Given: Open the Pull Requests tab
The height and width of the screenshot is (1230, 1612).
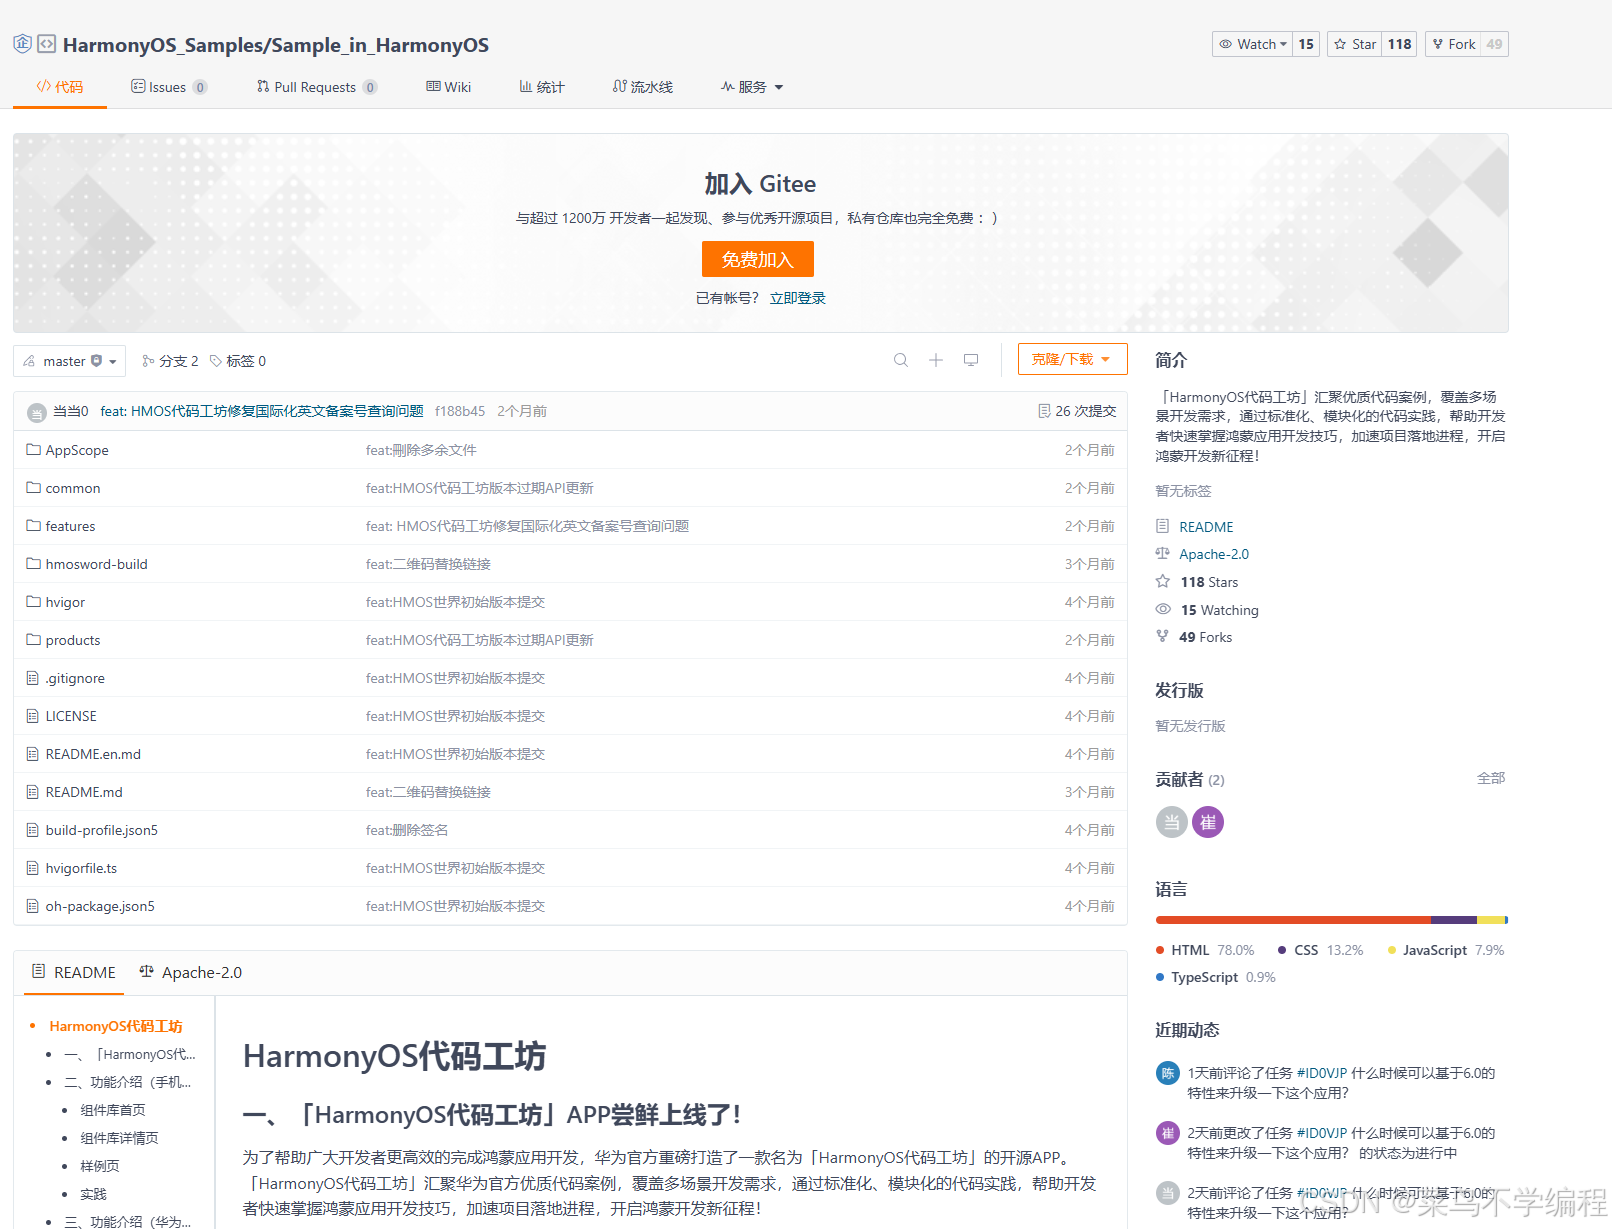Looking at the screenshot, I should (316, 87).
